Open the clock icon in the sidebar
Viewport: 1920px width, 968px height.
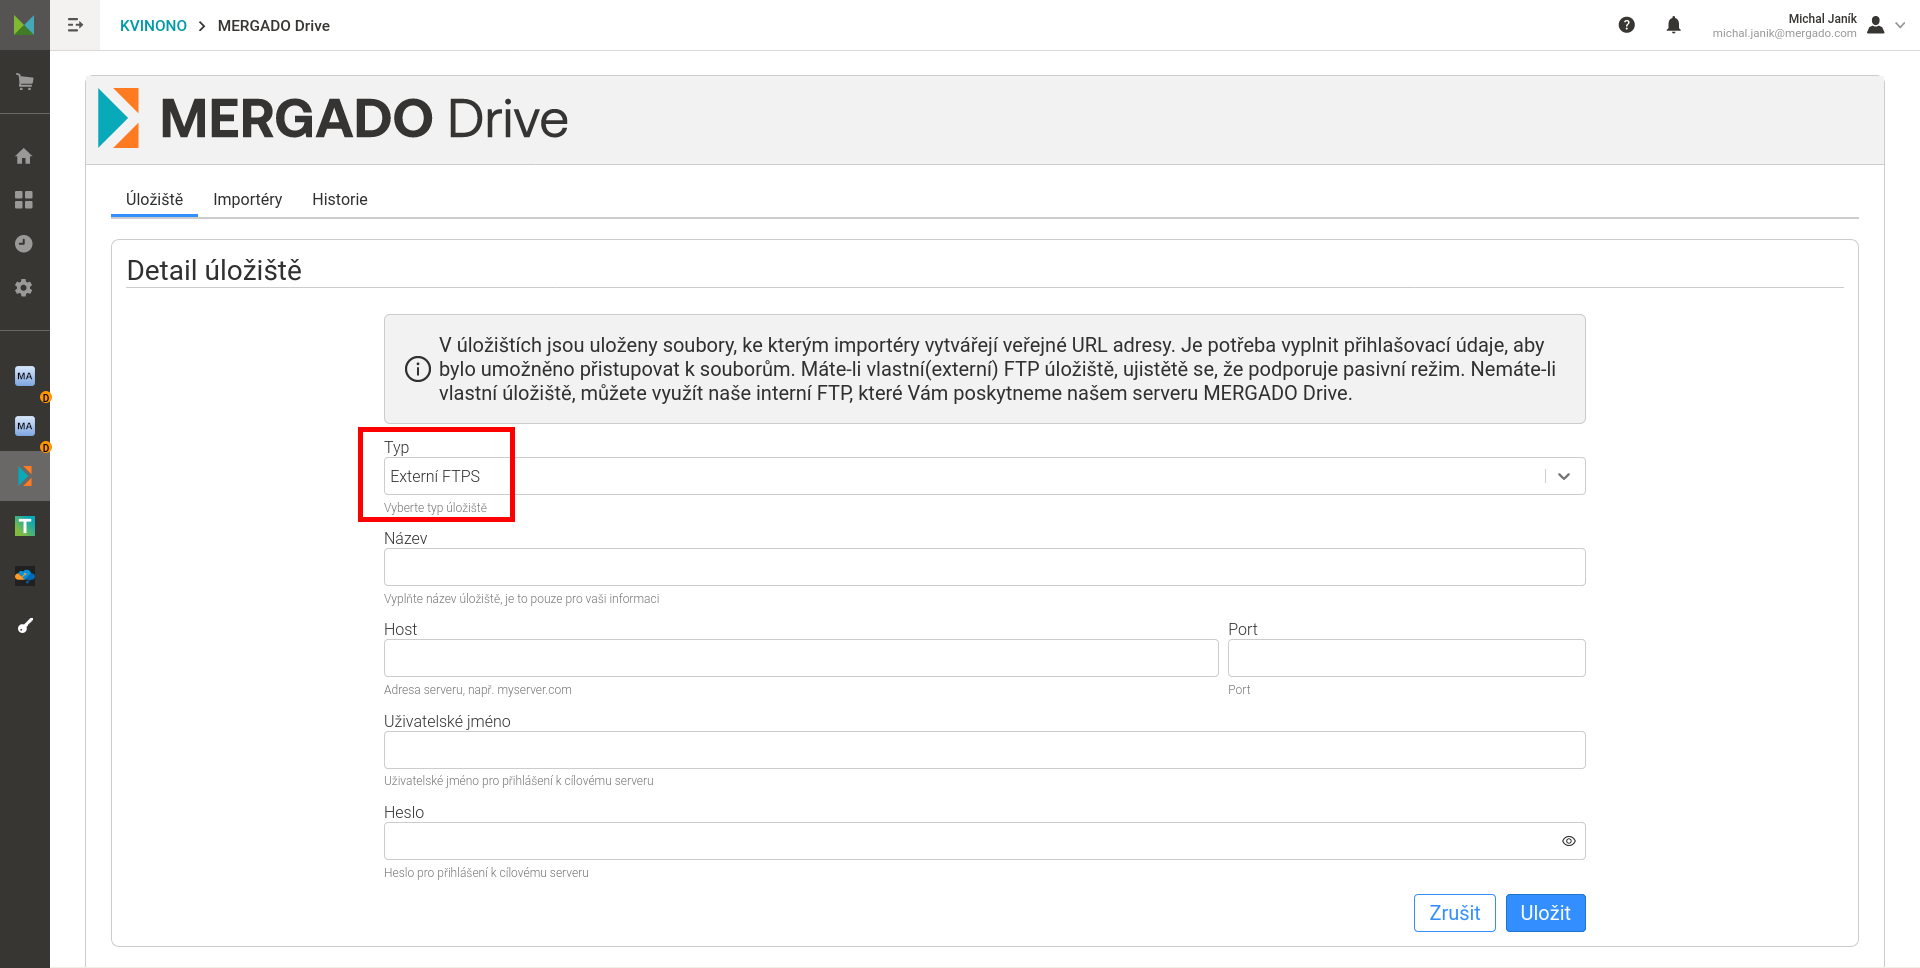pos(24,244)
